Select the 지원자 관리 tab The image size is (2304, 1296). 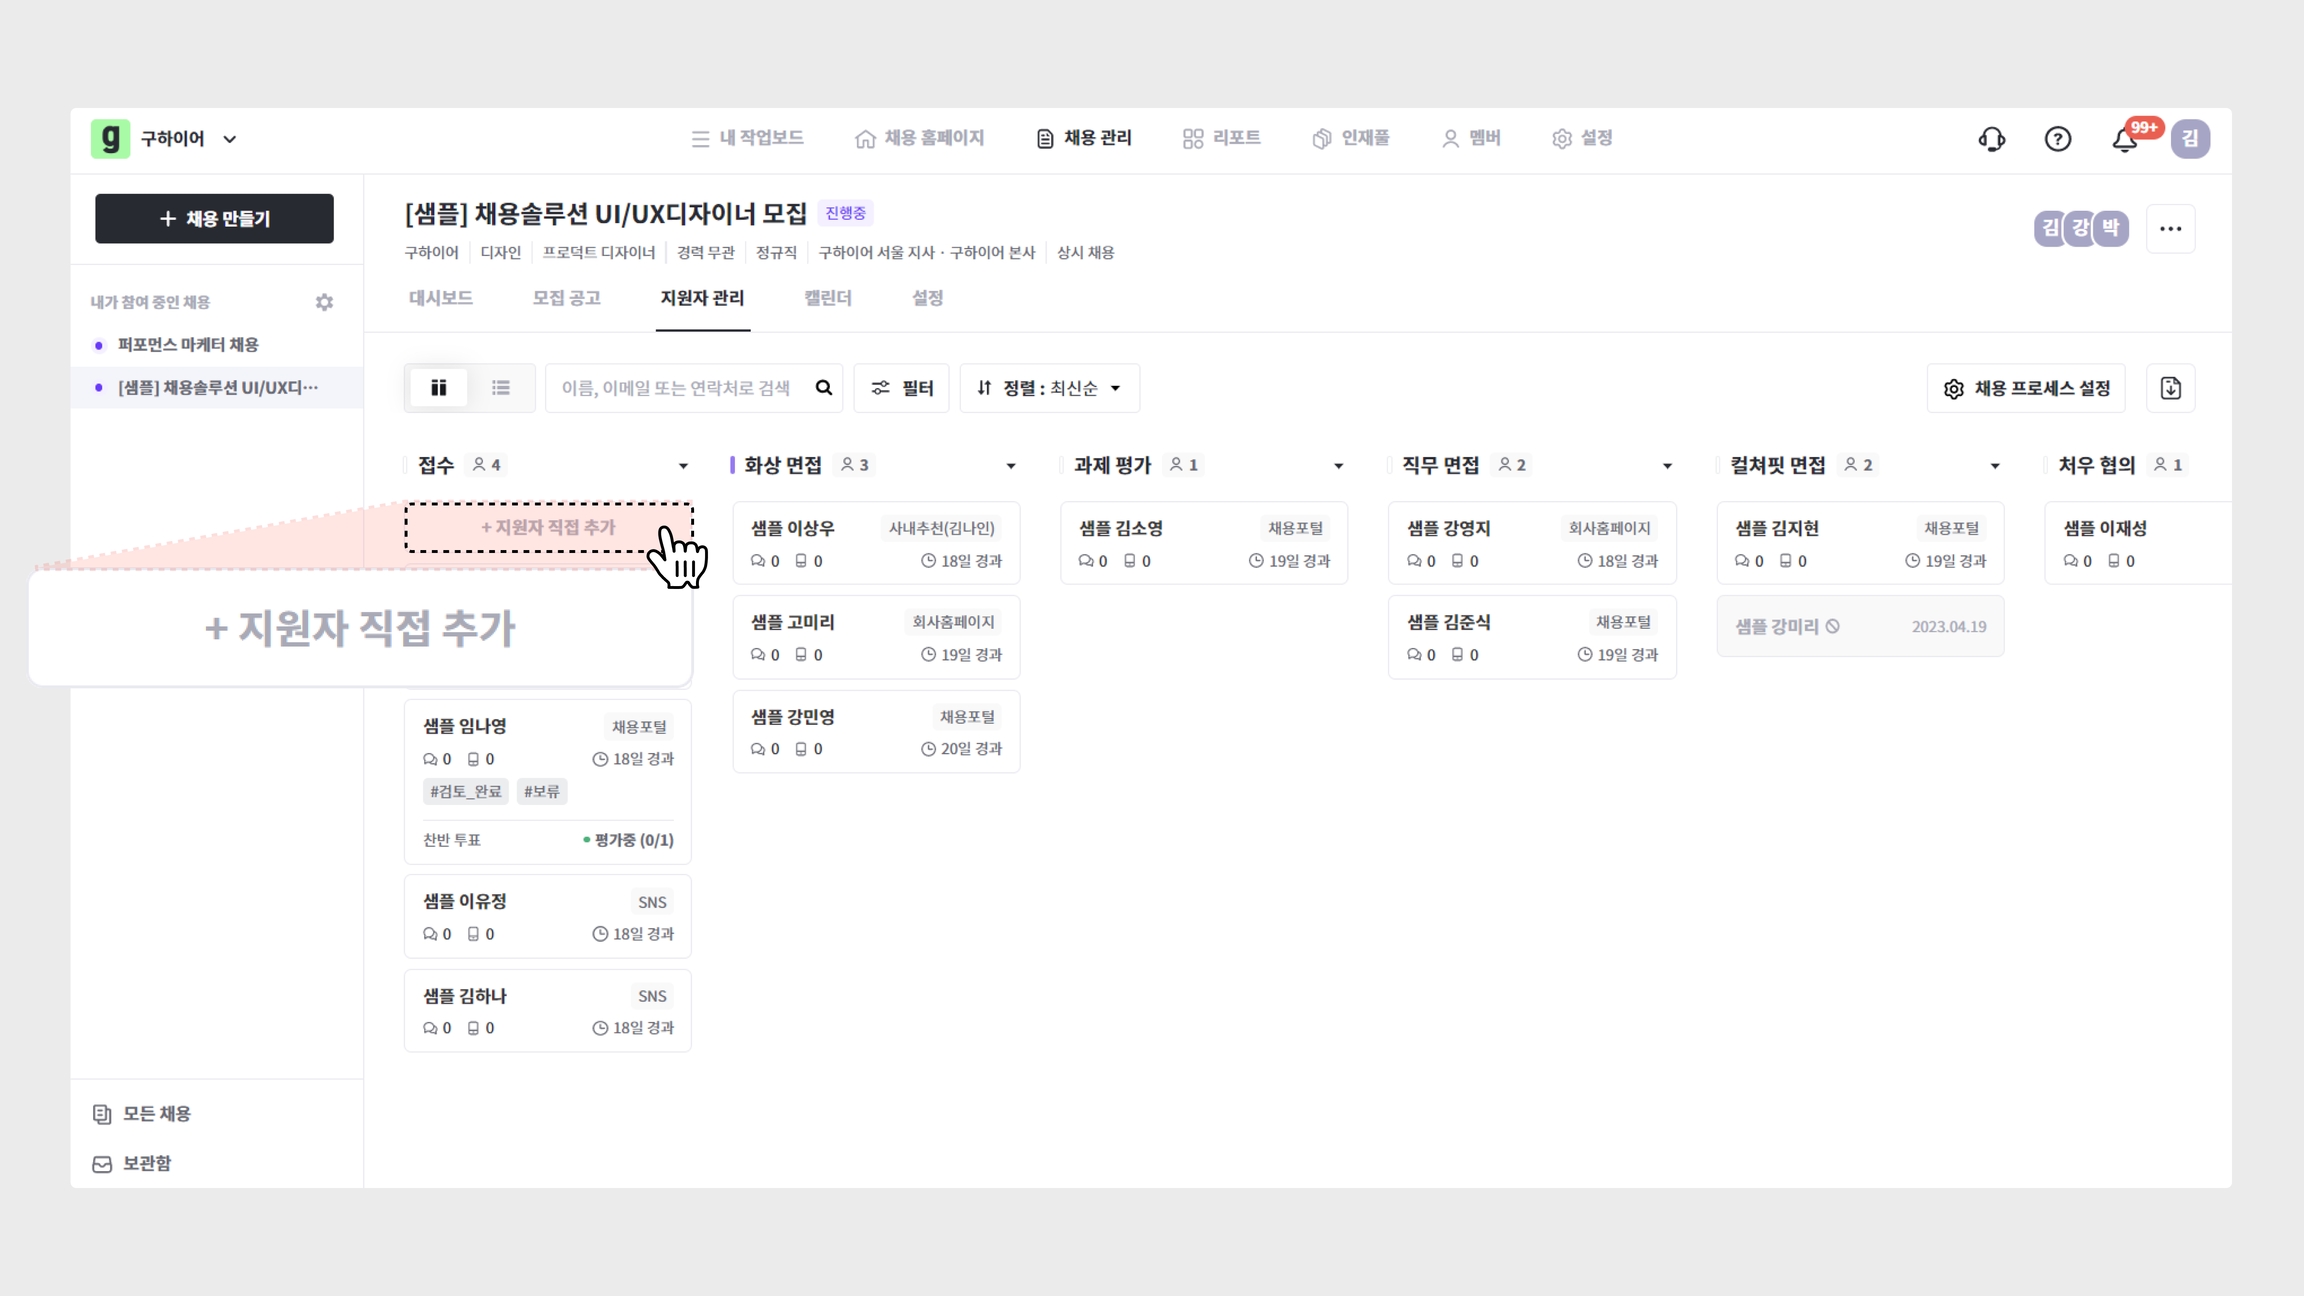tap(702, 298)
